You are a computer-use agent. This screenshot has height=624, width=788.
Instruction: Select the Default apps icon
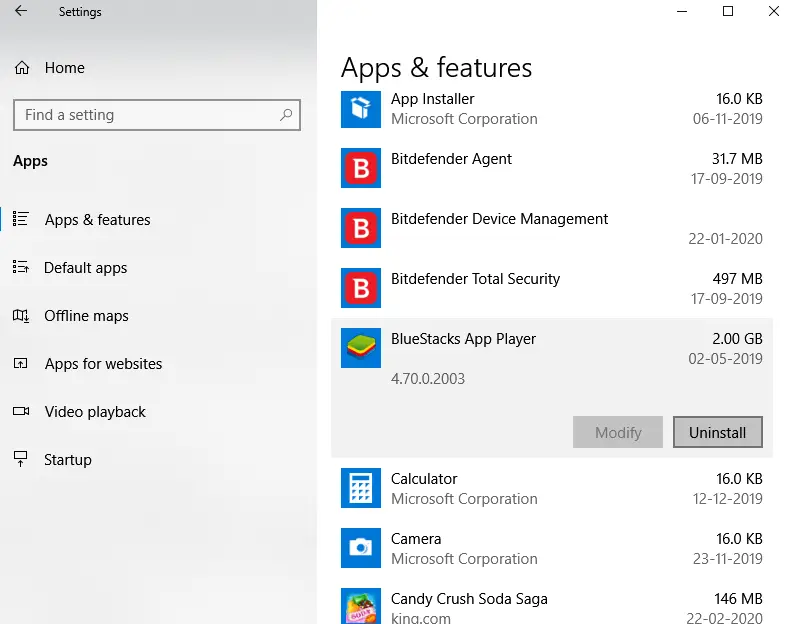coord(21,267)
